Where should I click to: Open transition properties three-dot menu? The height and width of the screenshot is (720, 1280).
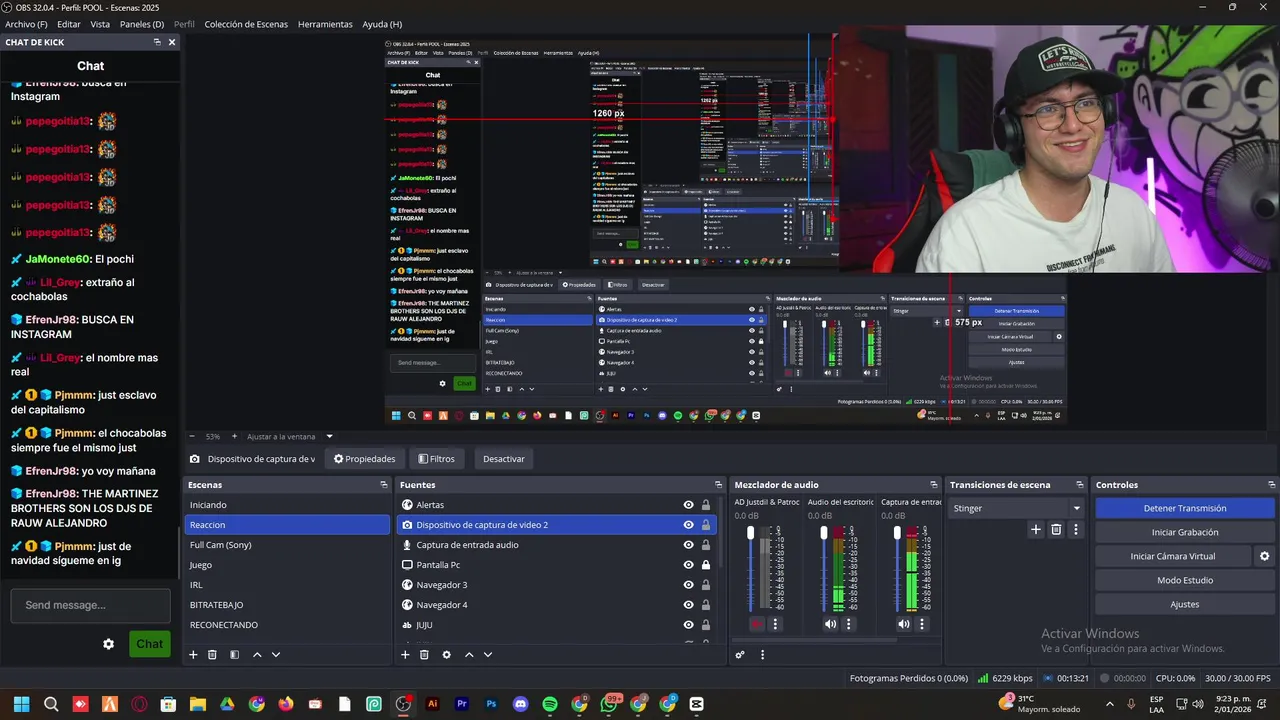click(1076, 530)
